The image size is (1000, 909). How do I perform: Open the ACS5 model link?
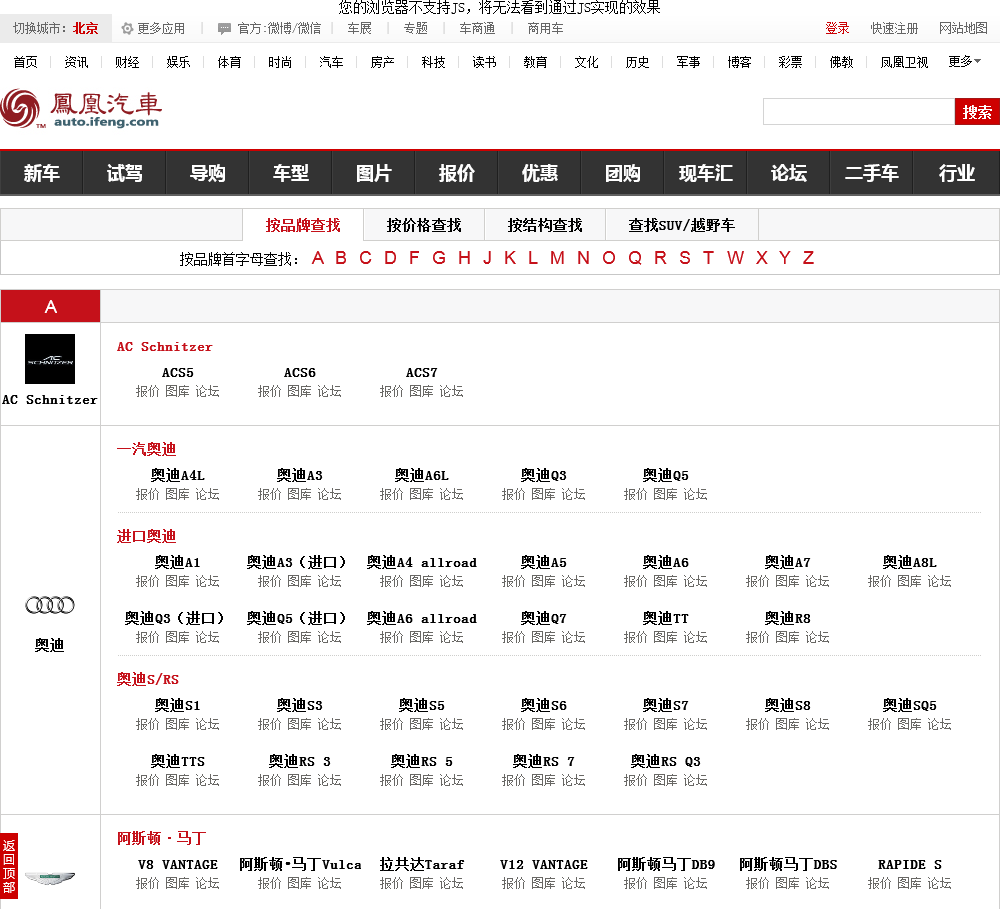click(x=177, y=373)
